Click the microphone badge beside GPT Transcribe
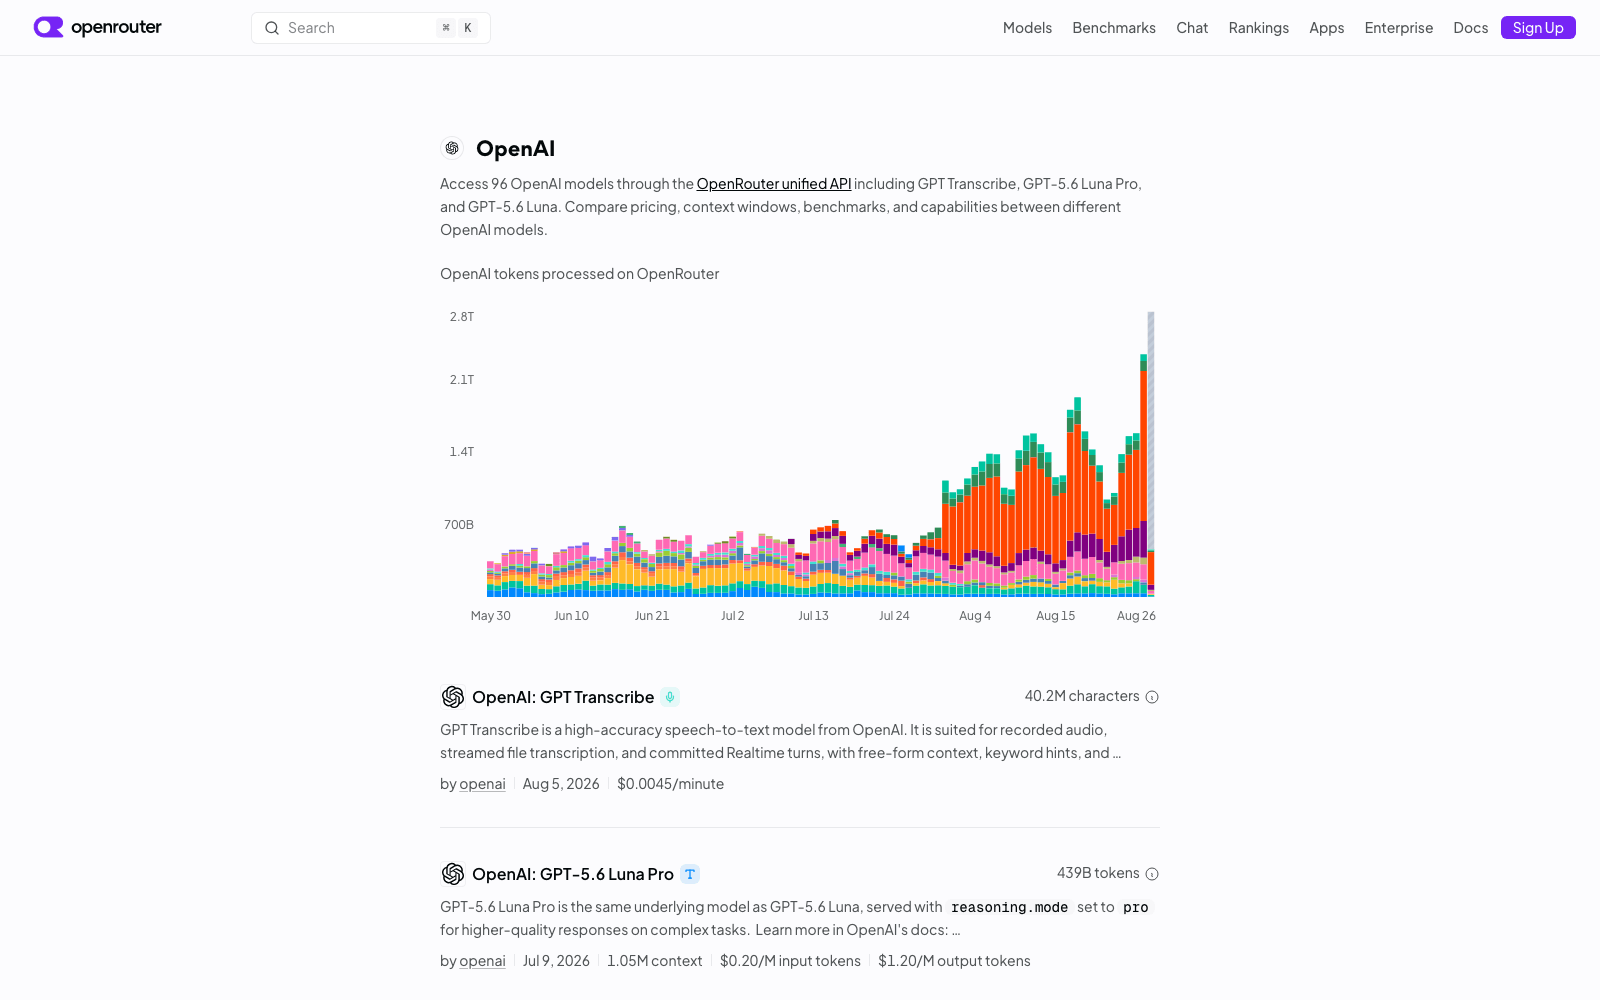The height and width of the screenshot is (1000, 1600). [670, 697]
